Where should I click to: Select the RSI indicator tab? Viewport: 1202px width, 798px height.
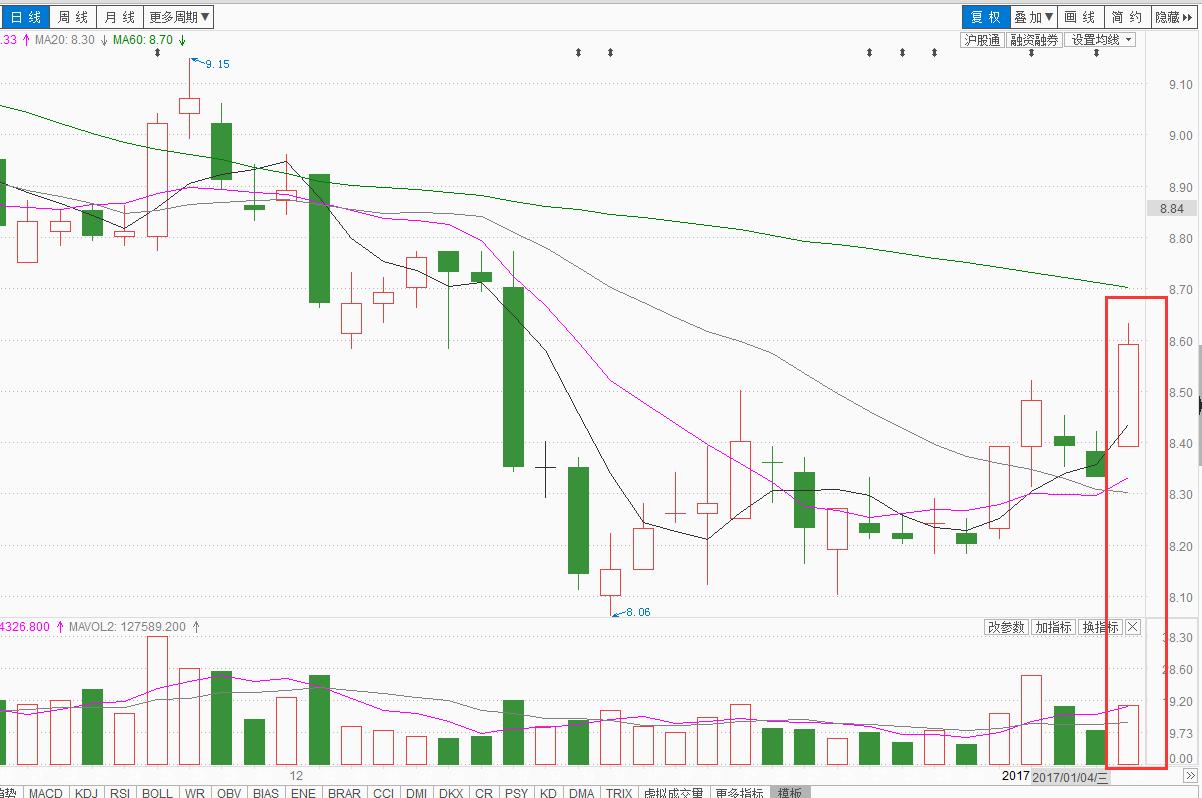point(120,792)
